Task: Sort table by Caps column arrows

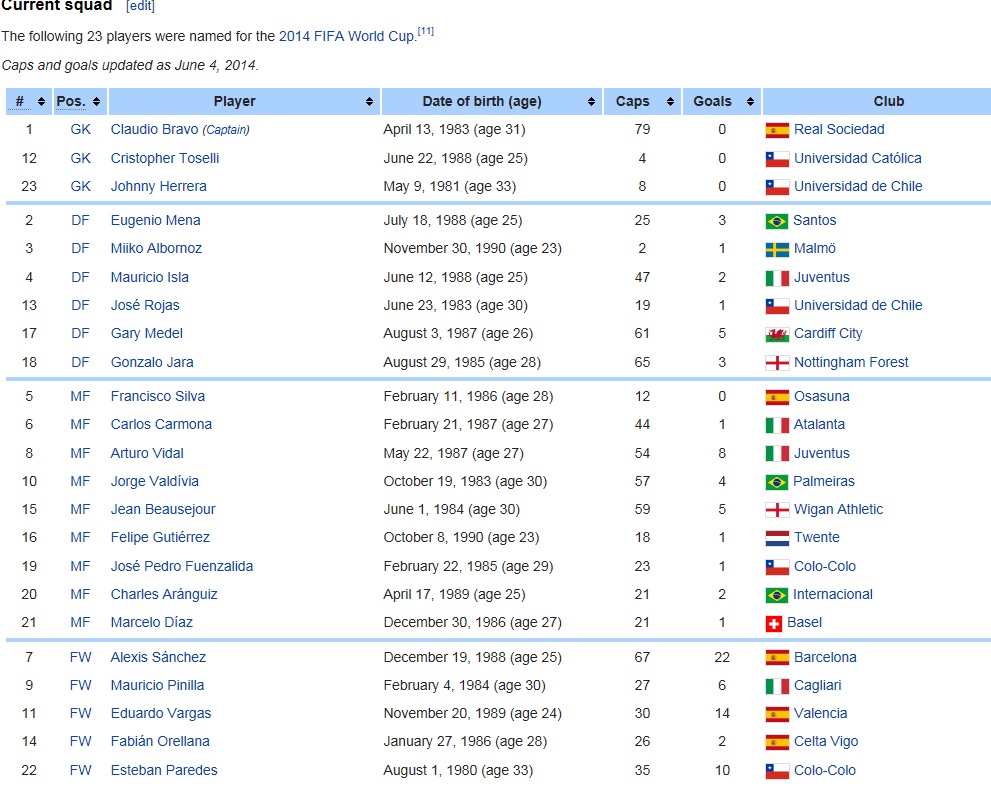Action: pos(670,102)
